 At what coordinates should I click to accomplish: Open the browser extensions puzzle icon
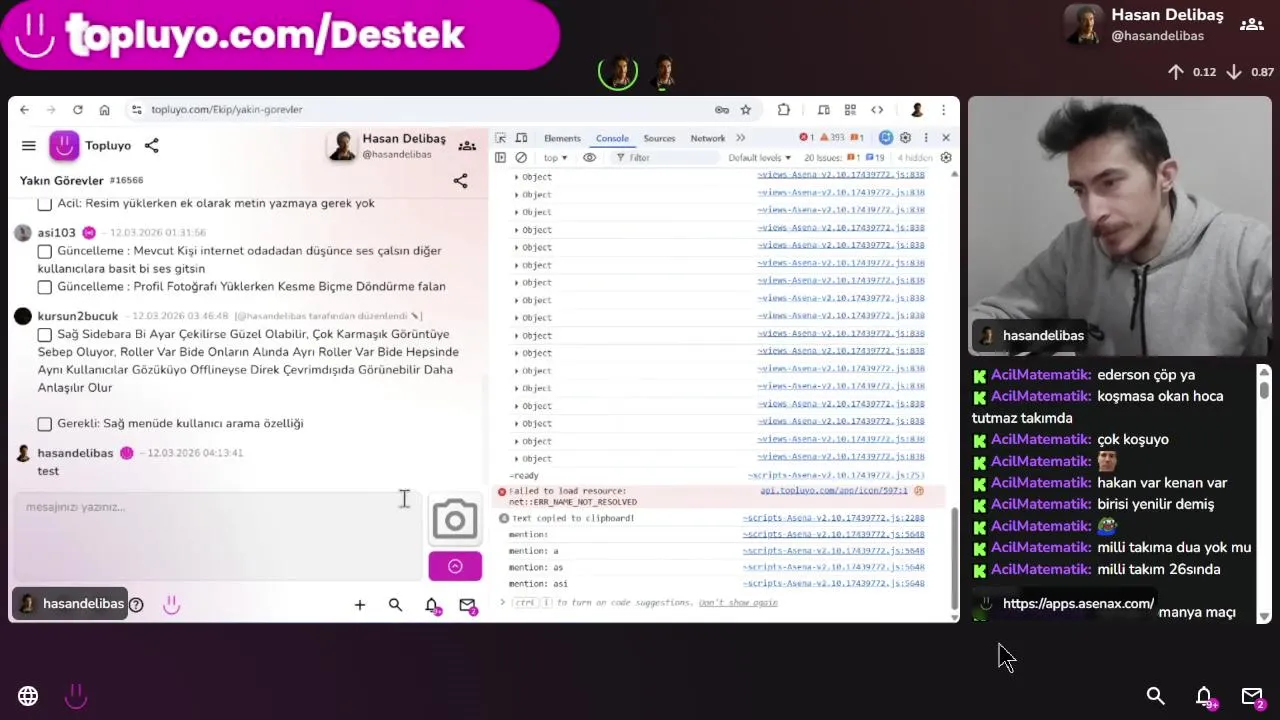tap(784, 110)
